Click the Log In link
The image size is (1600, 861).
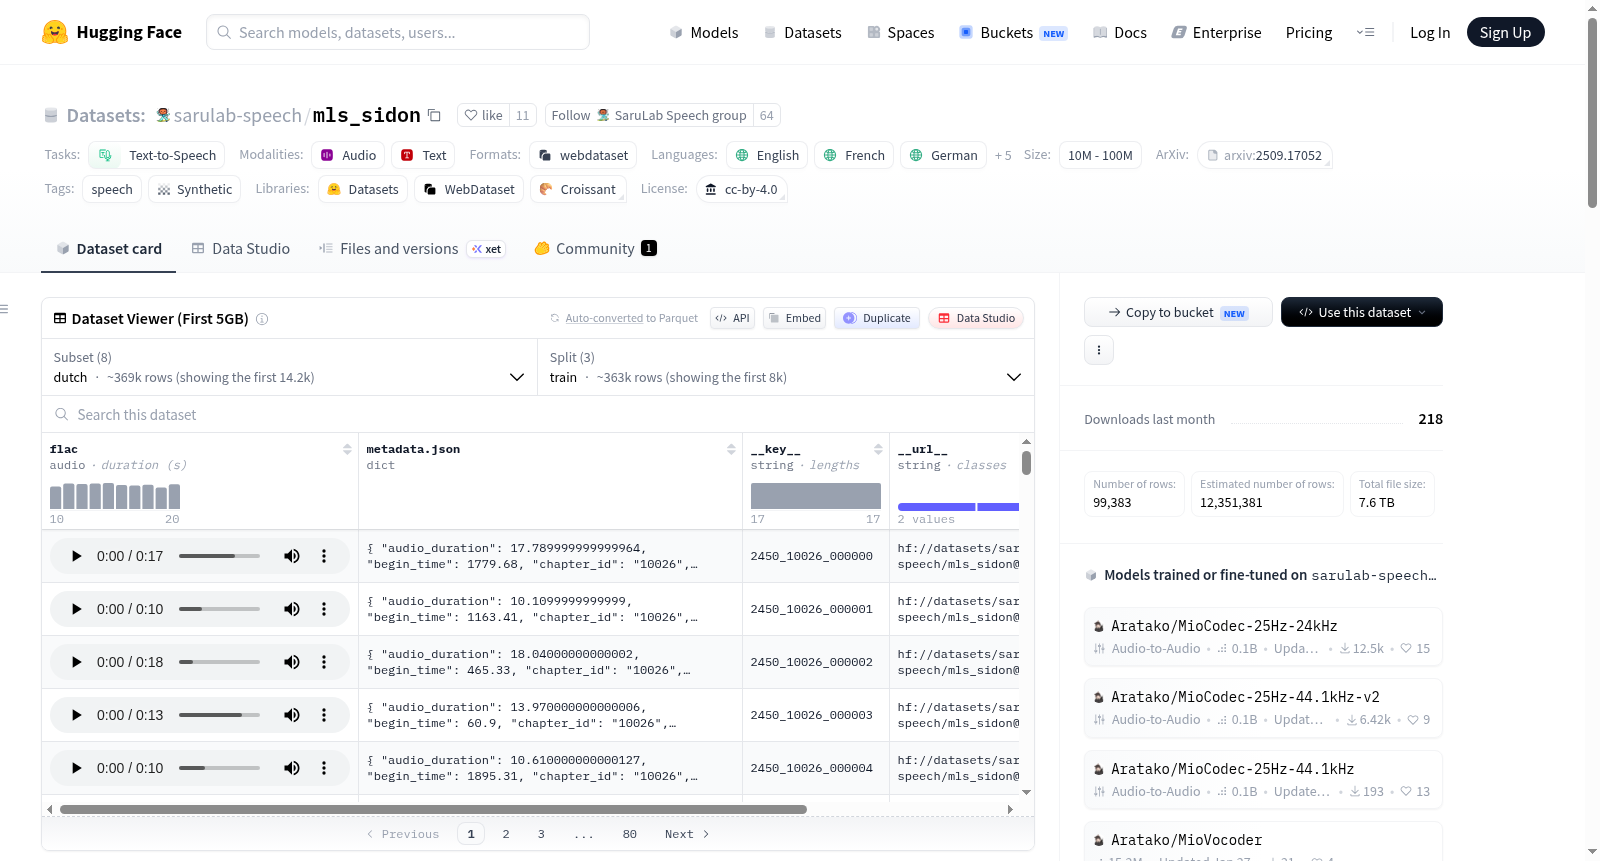pyautogui.click(x=1430, y=32)
